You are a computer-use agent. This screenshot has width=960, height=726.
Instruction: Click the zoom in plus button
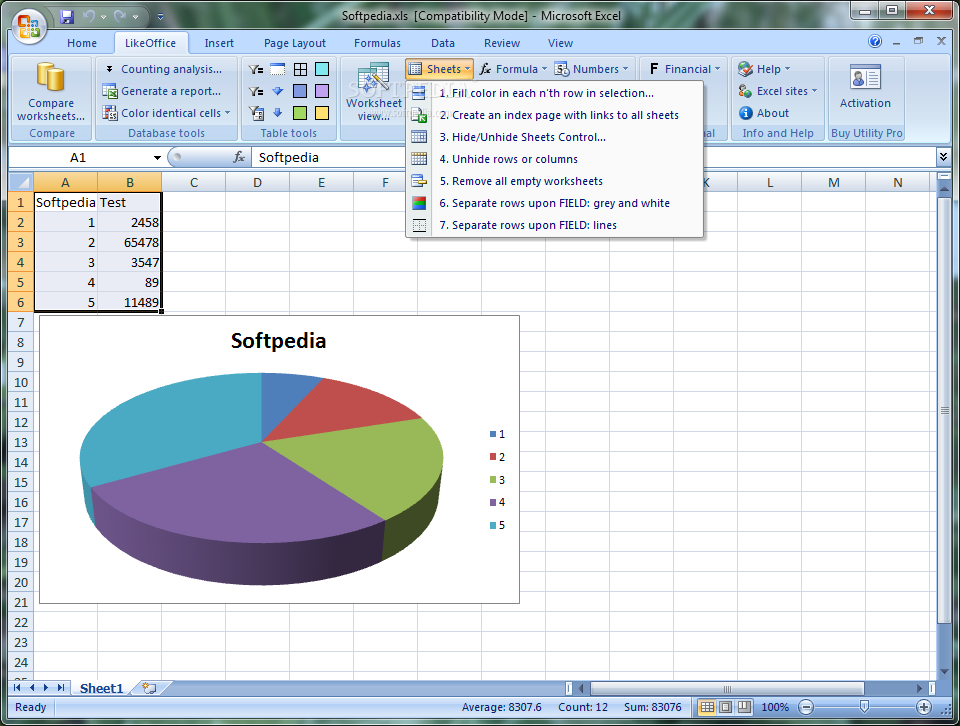(923, 708)
